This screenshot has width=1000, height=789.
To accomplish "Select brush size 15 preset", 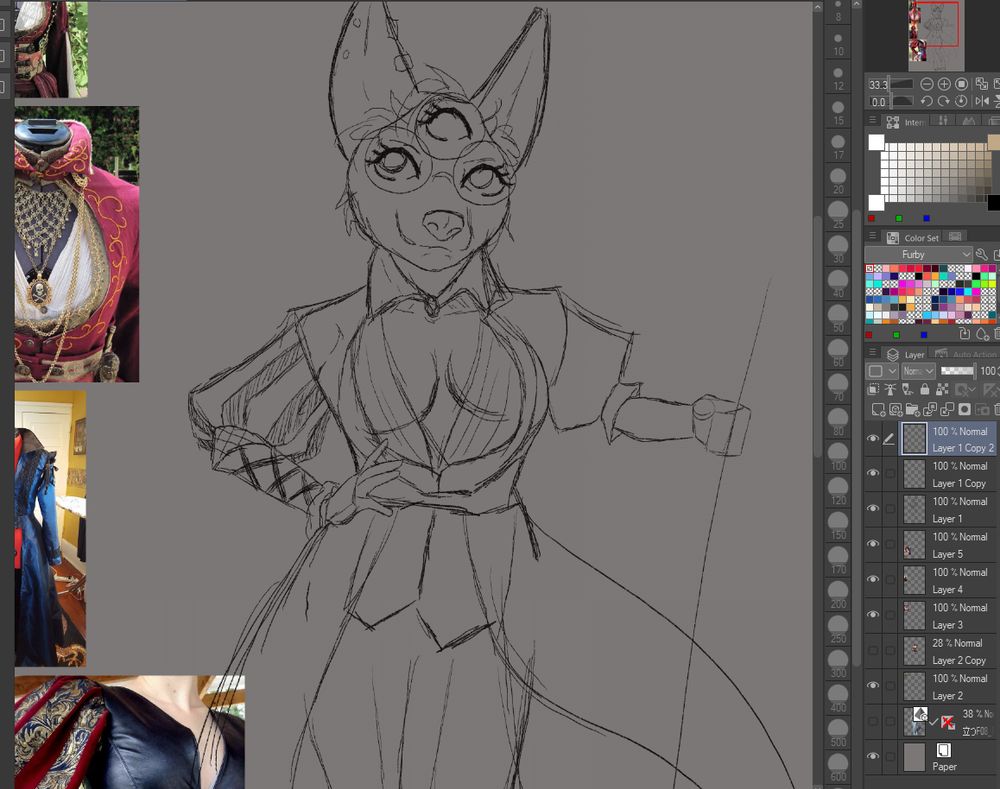I will click(838, 112).
